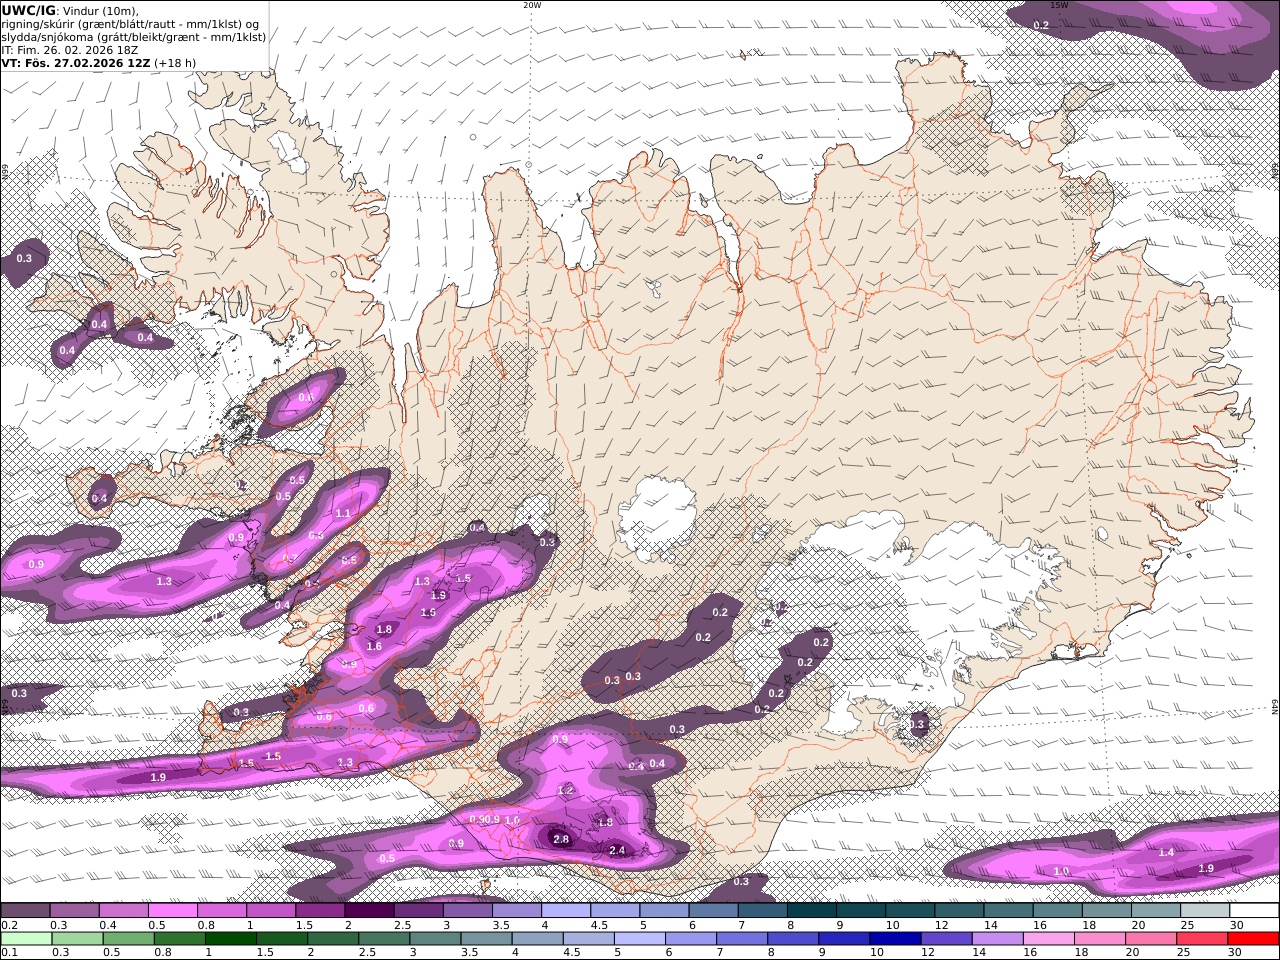
Task: Click the '20W' longitude label
Action: pos(532,5)
